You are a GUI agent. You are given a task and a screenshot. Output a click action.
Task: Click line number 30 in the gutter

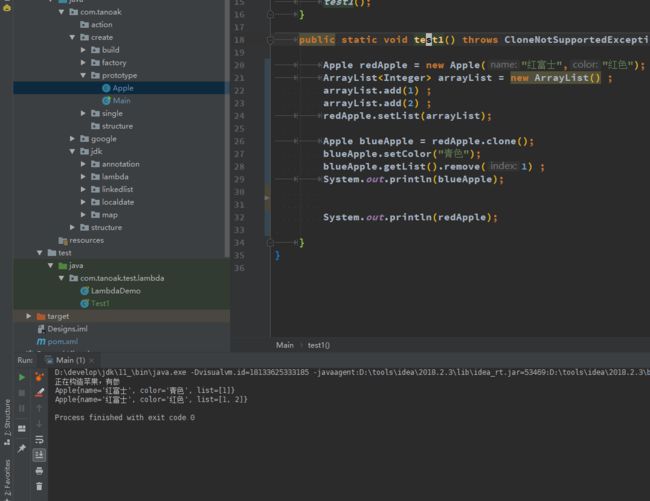coord(239,192)
